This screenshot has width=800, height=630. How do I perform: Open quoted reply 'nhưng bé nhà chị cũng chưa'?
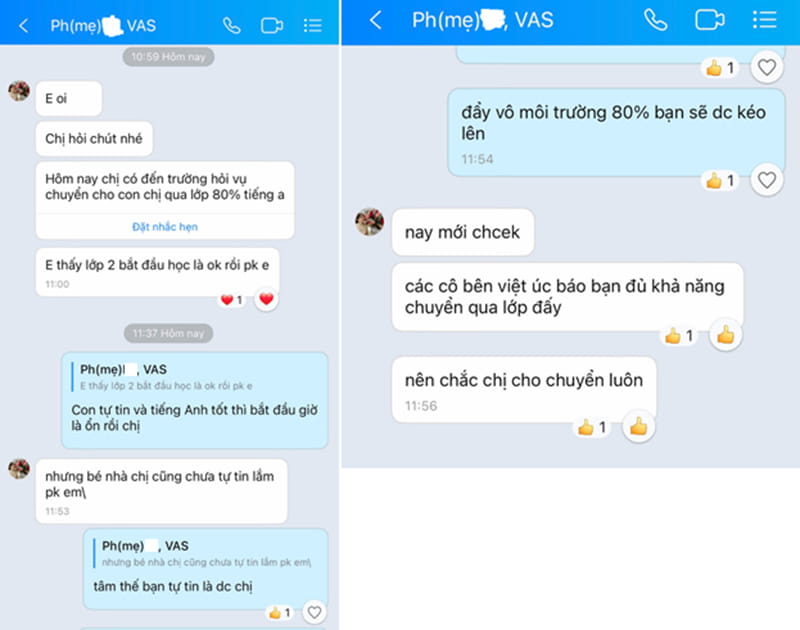coord(206,554)
